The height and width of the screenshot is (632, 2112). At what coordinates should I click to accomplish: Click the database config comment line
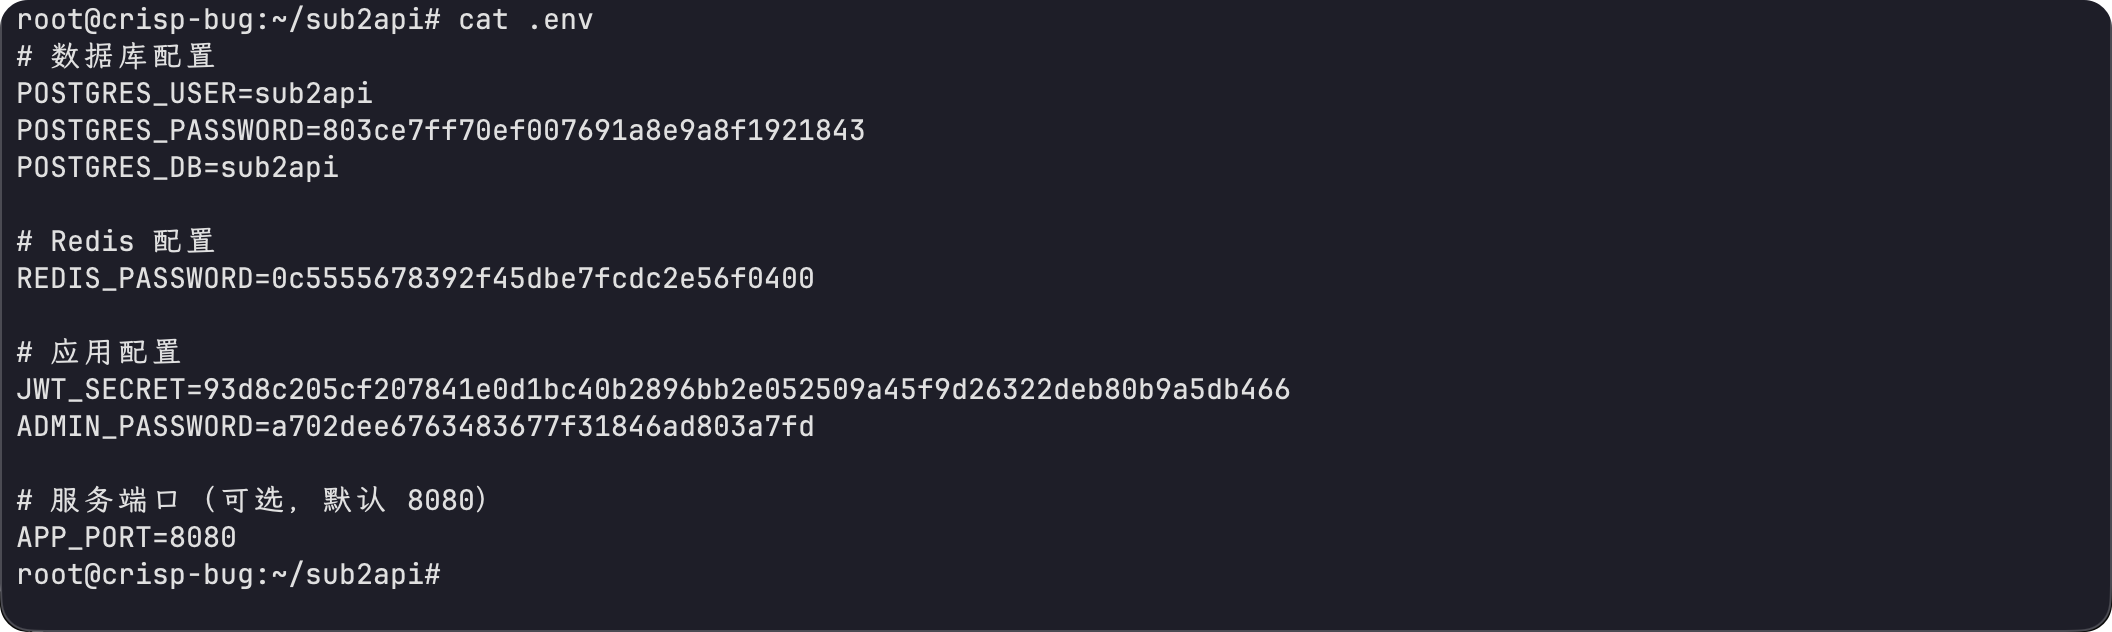116,57
